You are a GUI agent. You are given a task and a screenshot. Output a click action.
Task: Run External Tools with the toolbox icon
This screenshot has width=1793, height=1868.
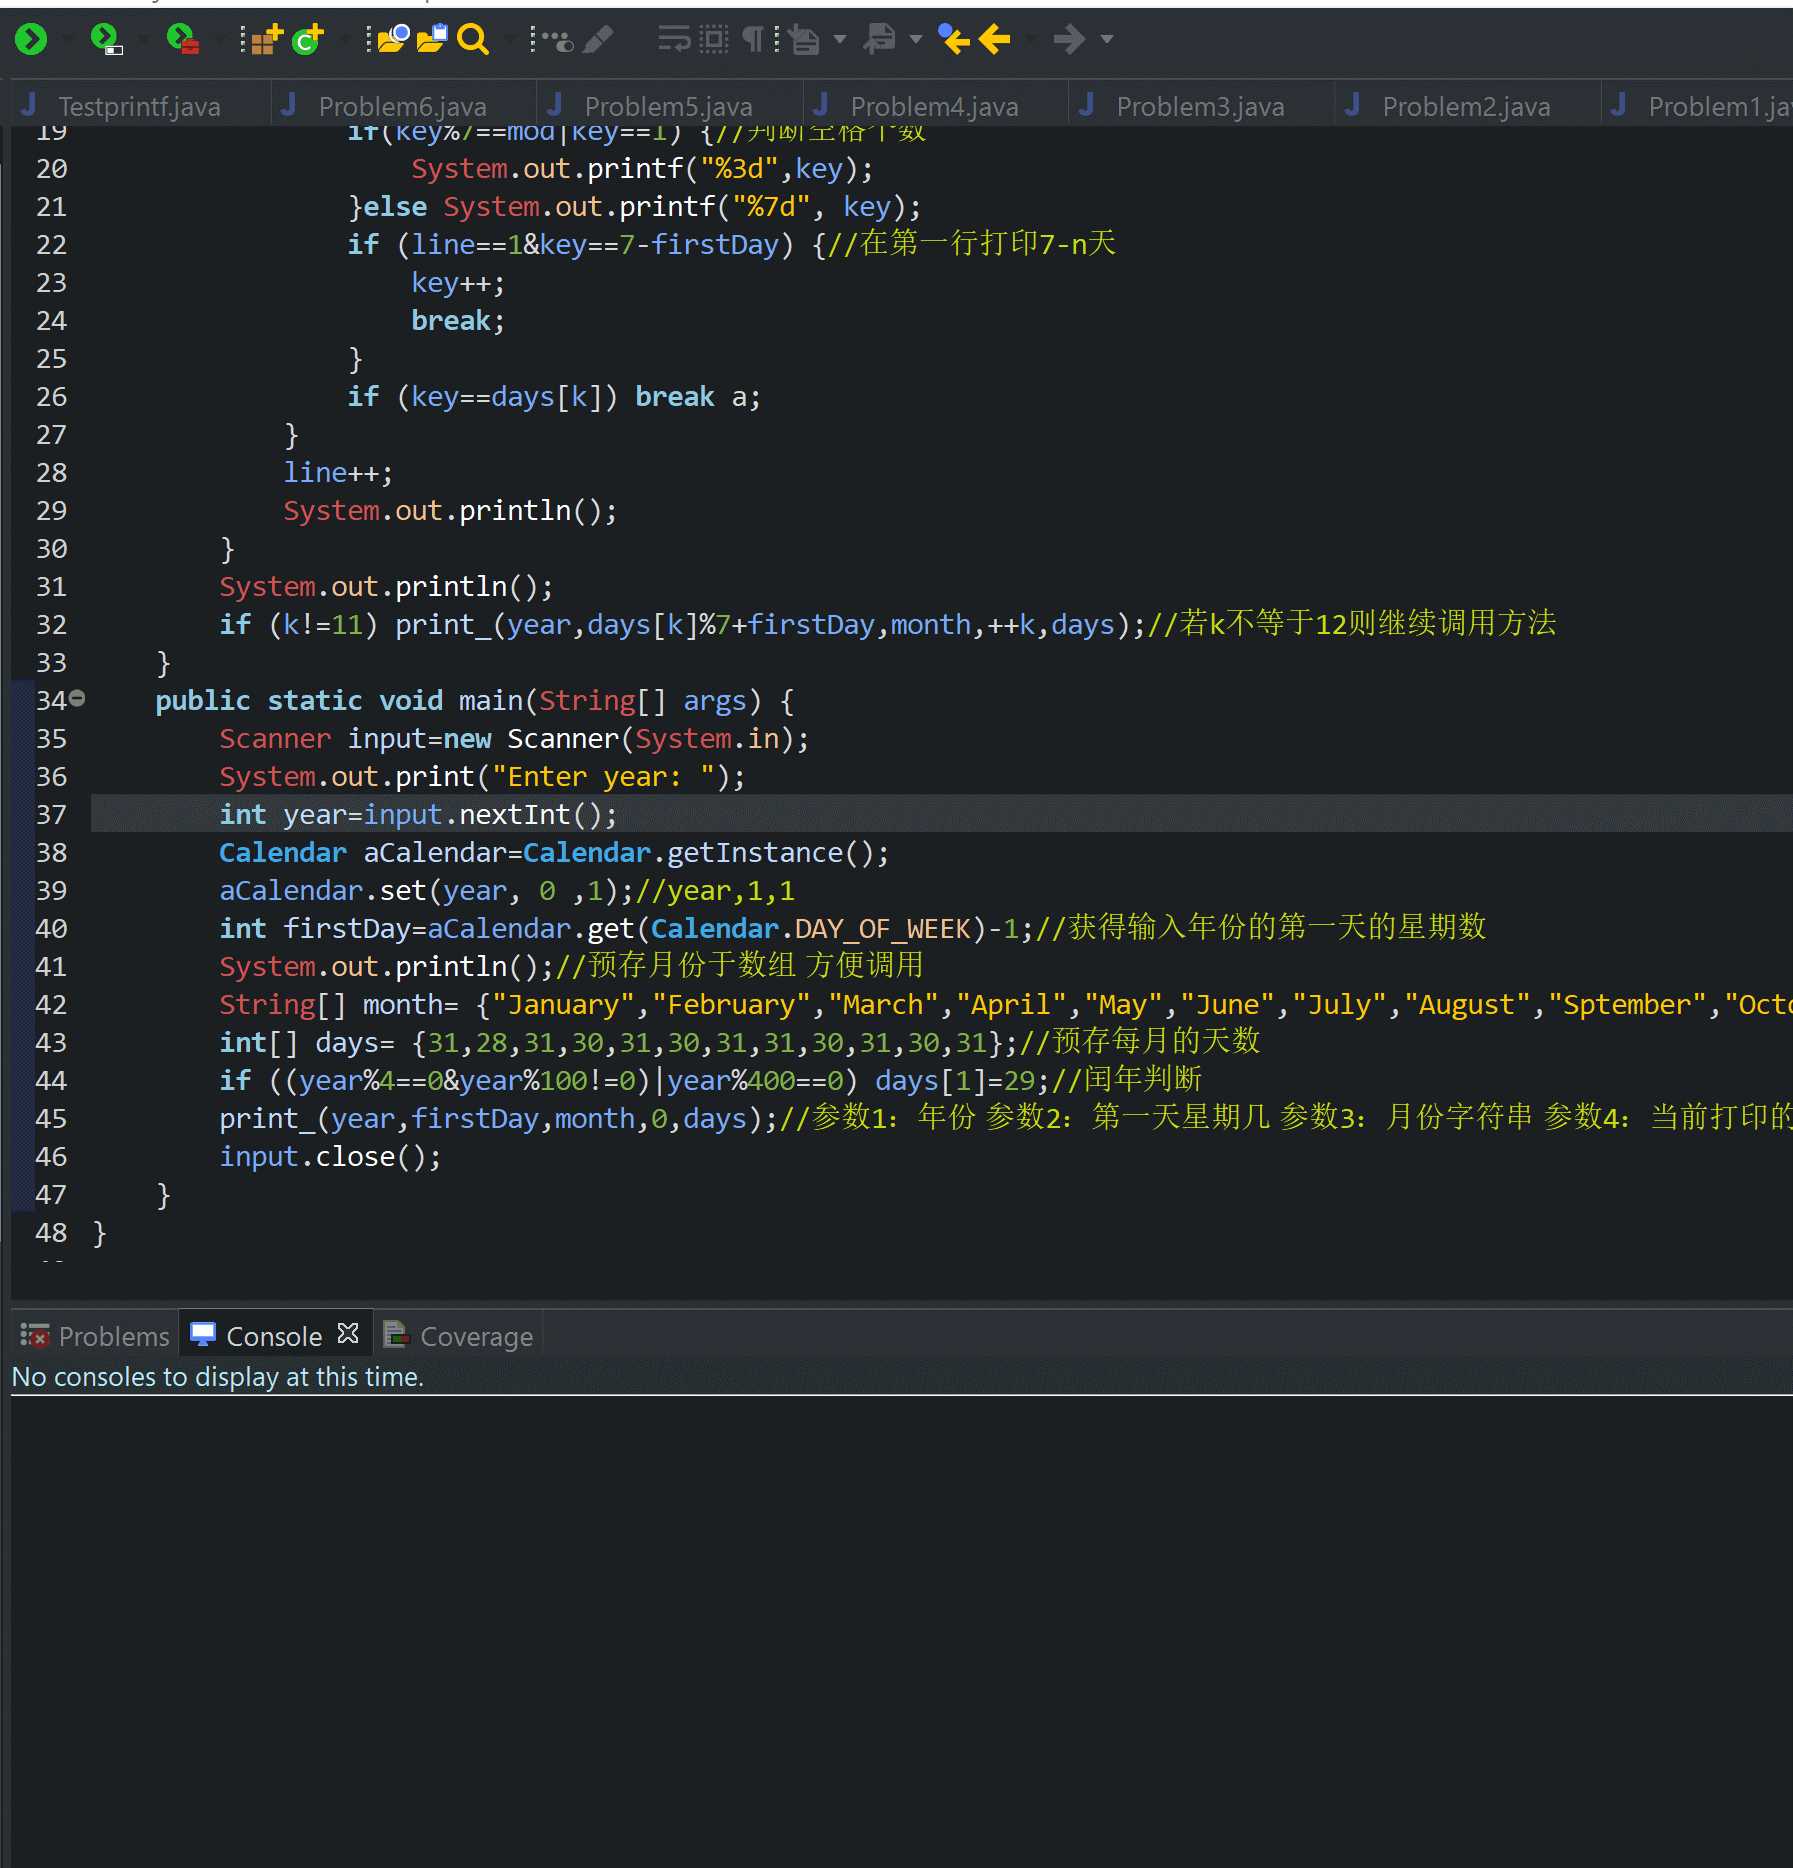[182, 39]
